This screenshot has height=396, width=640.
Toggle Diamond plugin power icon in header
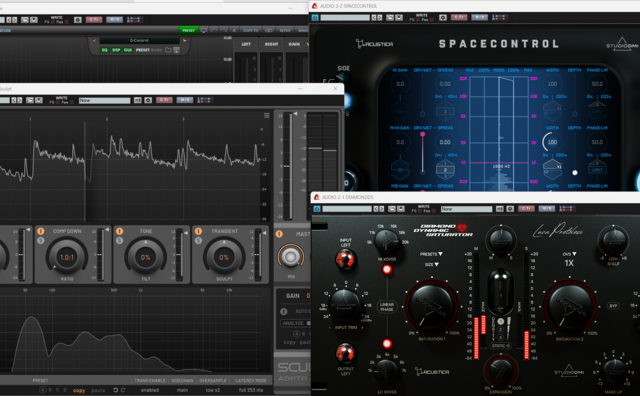316,209
